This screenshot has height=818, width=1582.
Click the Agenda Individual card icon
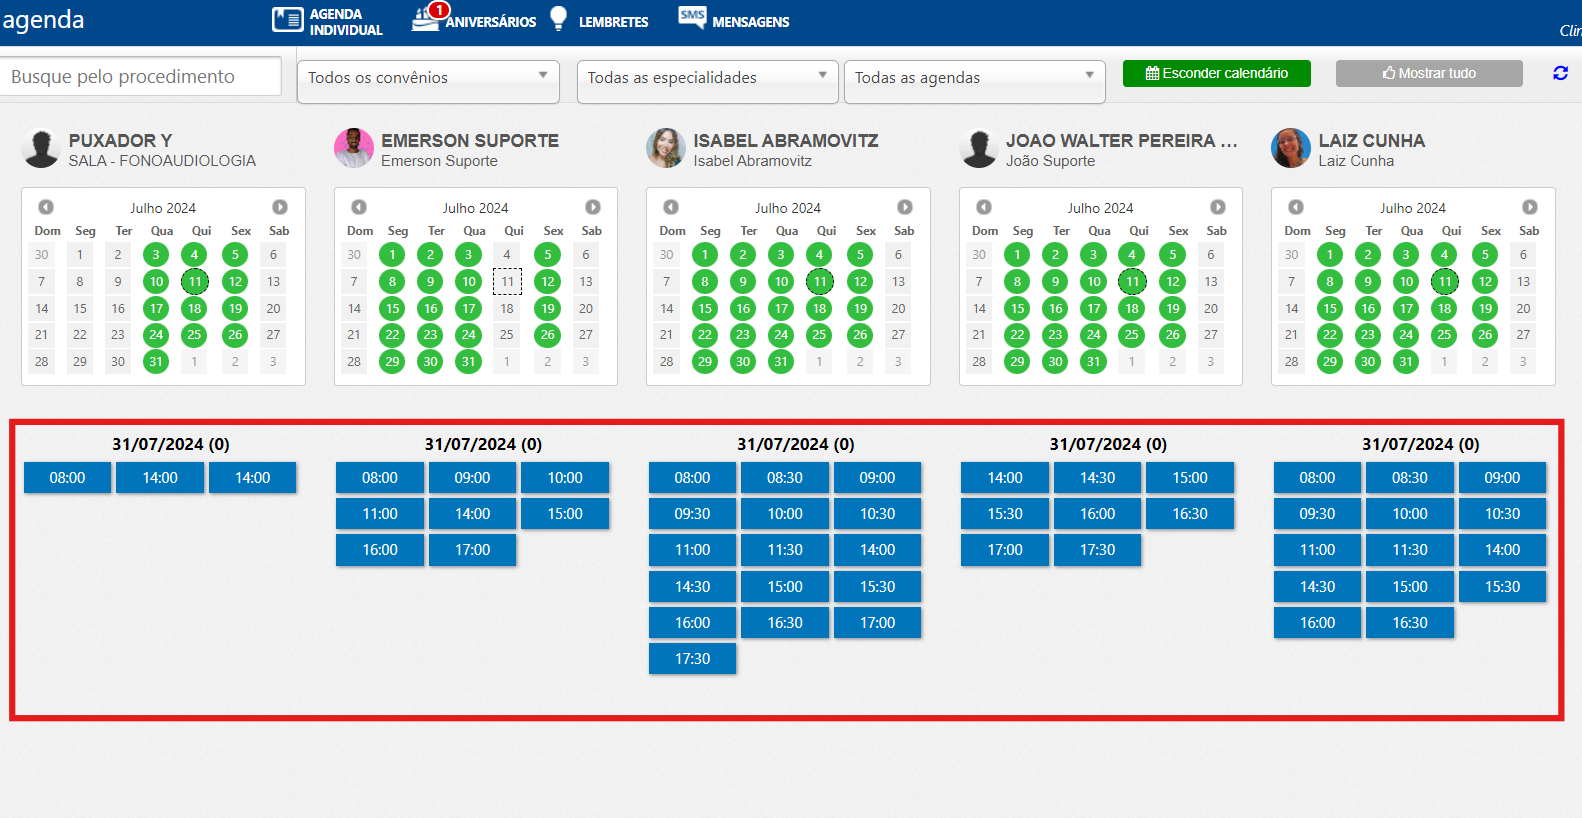[x=288, y=20]
